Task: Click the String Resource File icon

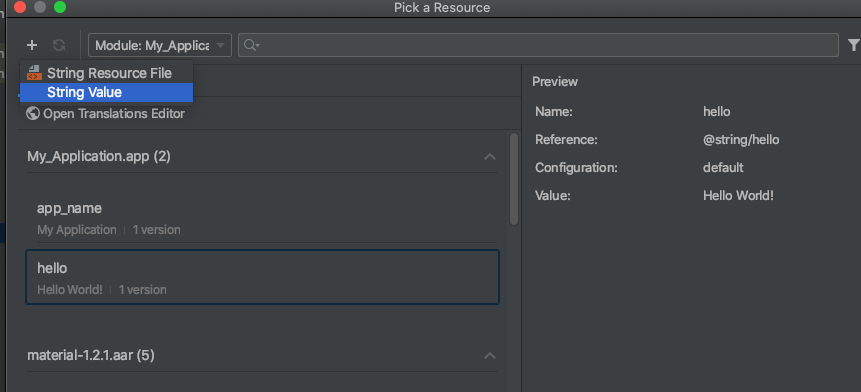Action: click(34, 73)
